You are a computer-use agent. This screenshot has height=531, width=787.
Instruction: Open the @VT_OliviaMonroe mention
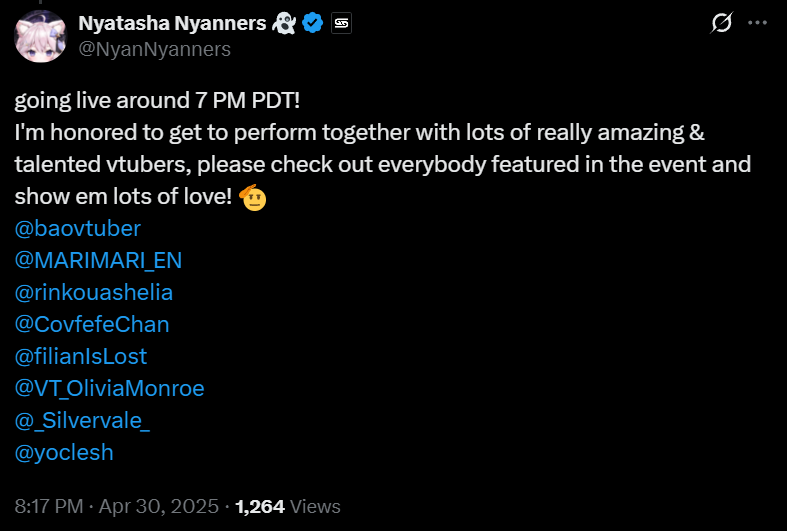109,389
